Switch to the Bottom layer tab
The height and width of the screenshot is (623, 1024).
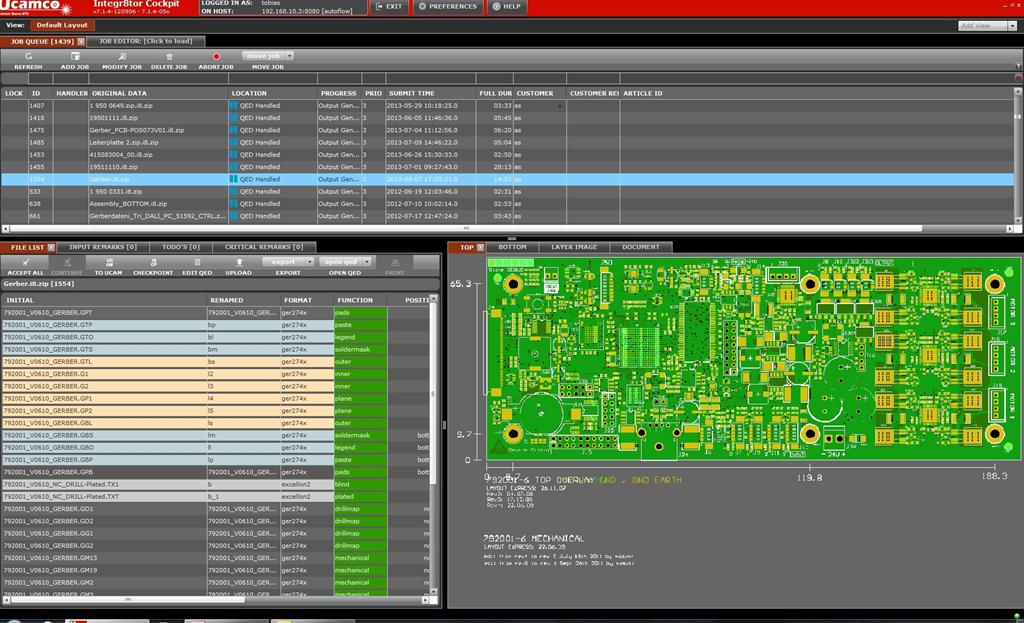pos(512,247)
